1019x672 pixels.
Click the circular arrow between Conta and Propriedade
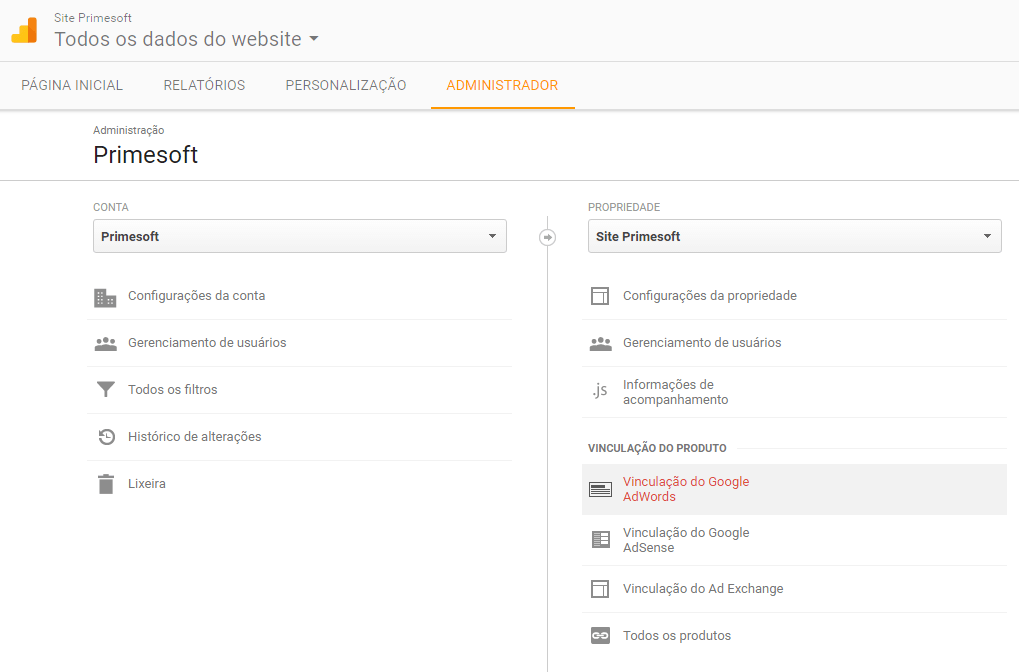tap(548, 236)
